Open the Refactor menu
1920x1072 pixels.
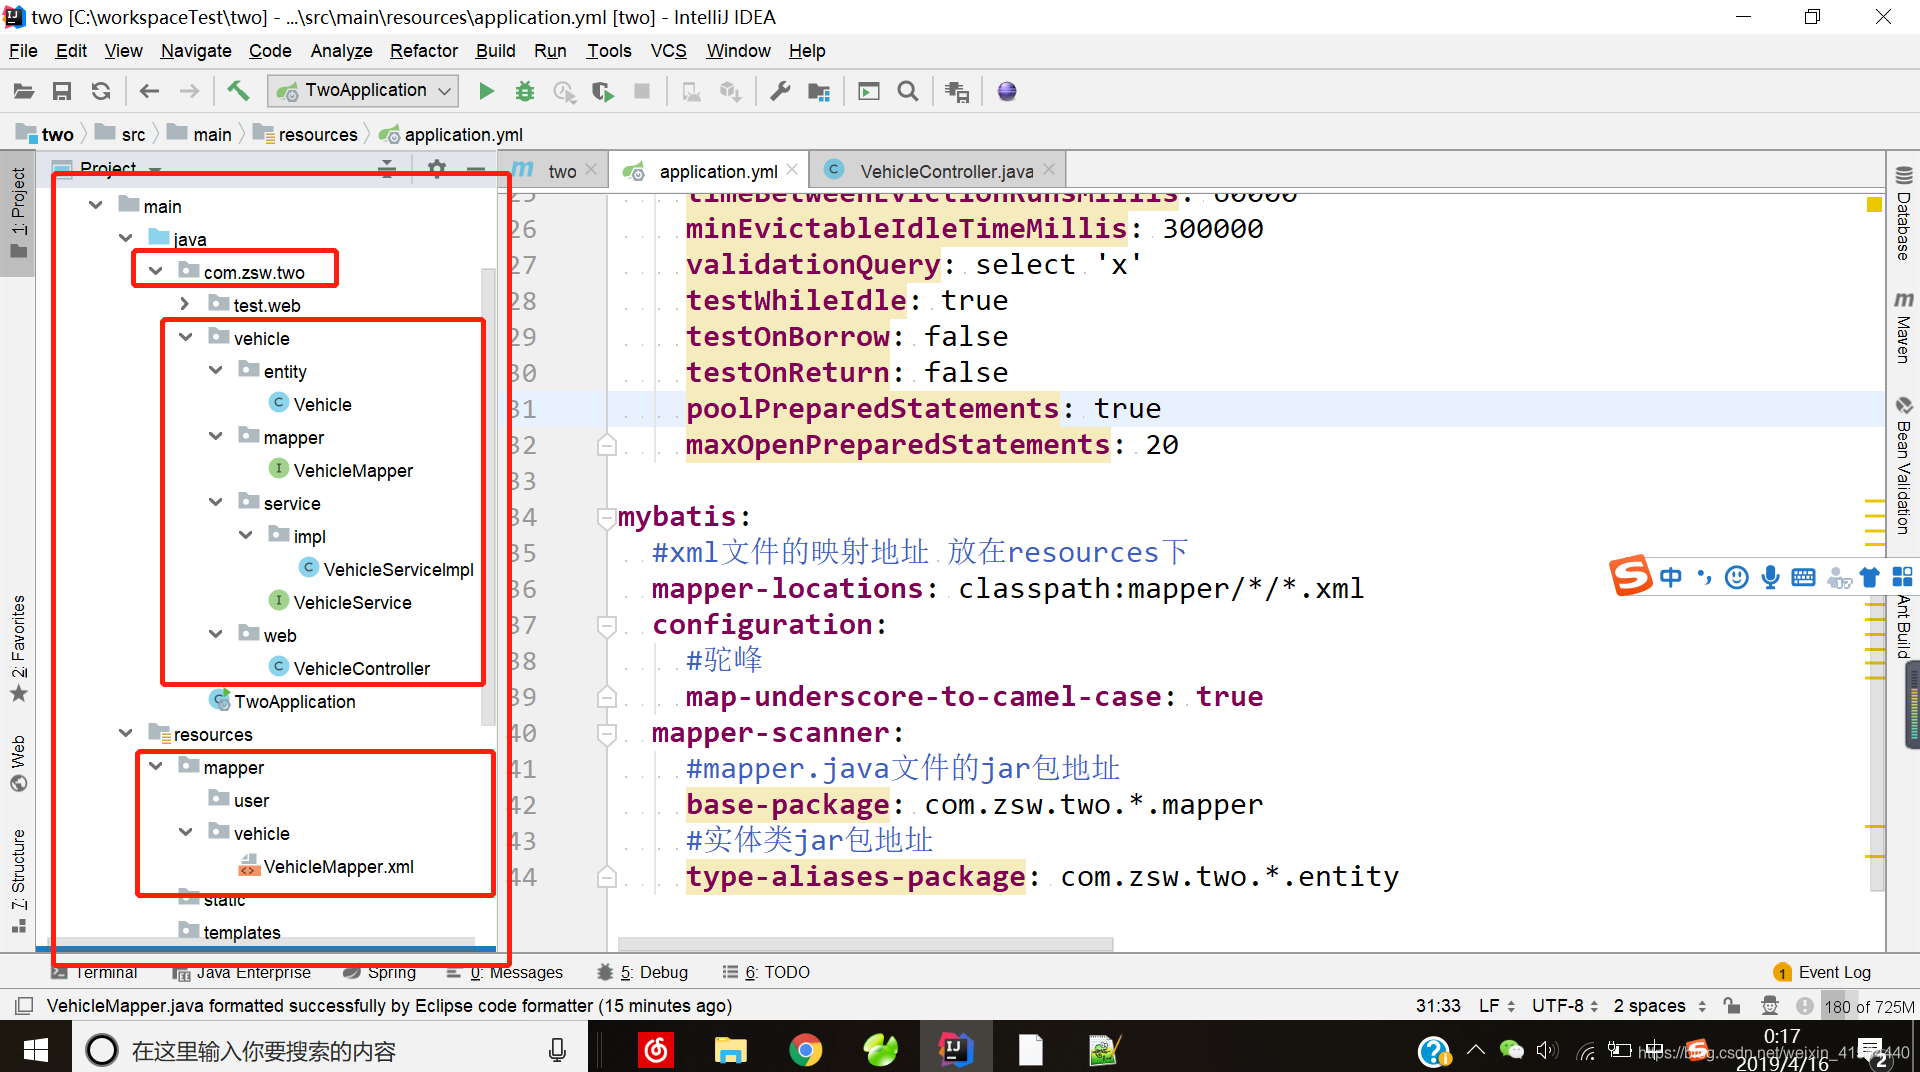tap(424, 51)
